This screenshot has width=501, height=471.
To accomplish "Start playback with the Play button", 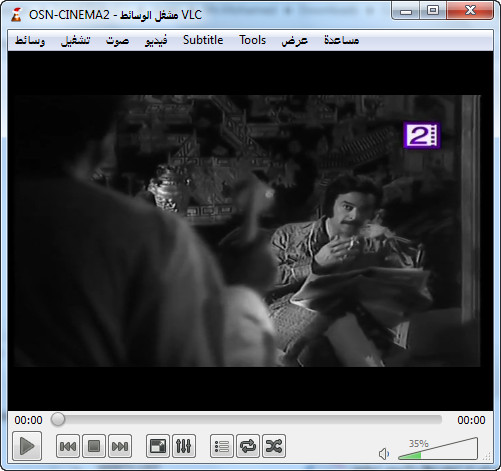I will tap(27, 446).
